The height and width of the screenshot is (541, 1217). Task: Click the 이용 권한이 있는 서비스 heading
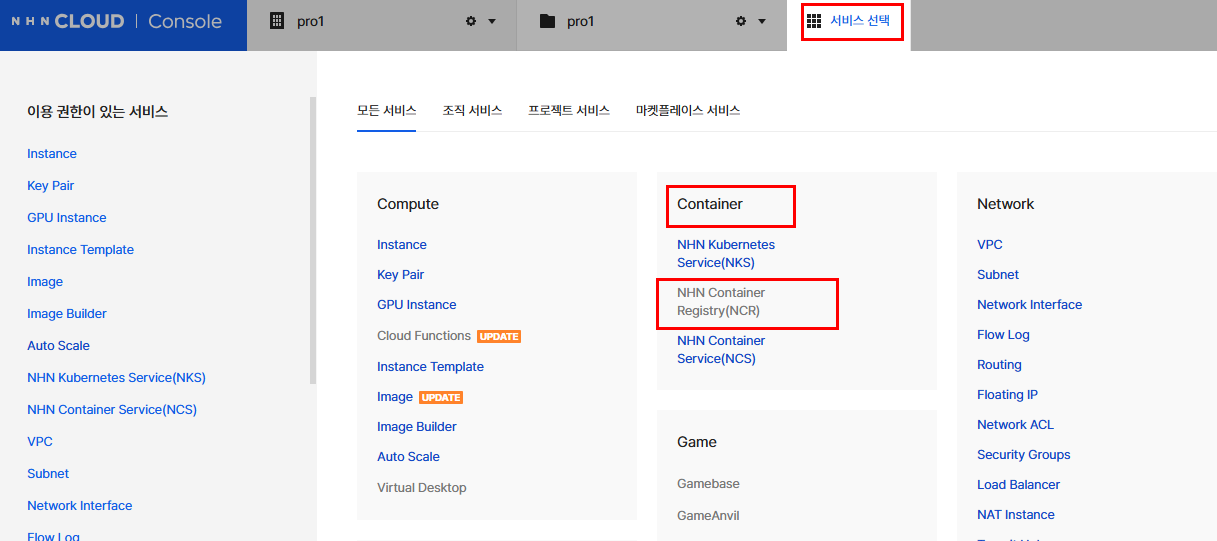click(98, 112)
